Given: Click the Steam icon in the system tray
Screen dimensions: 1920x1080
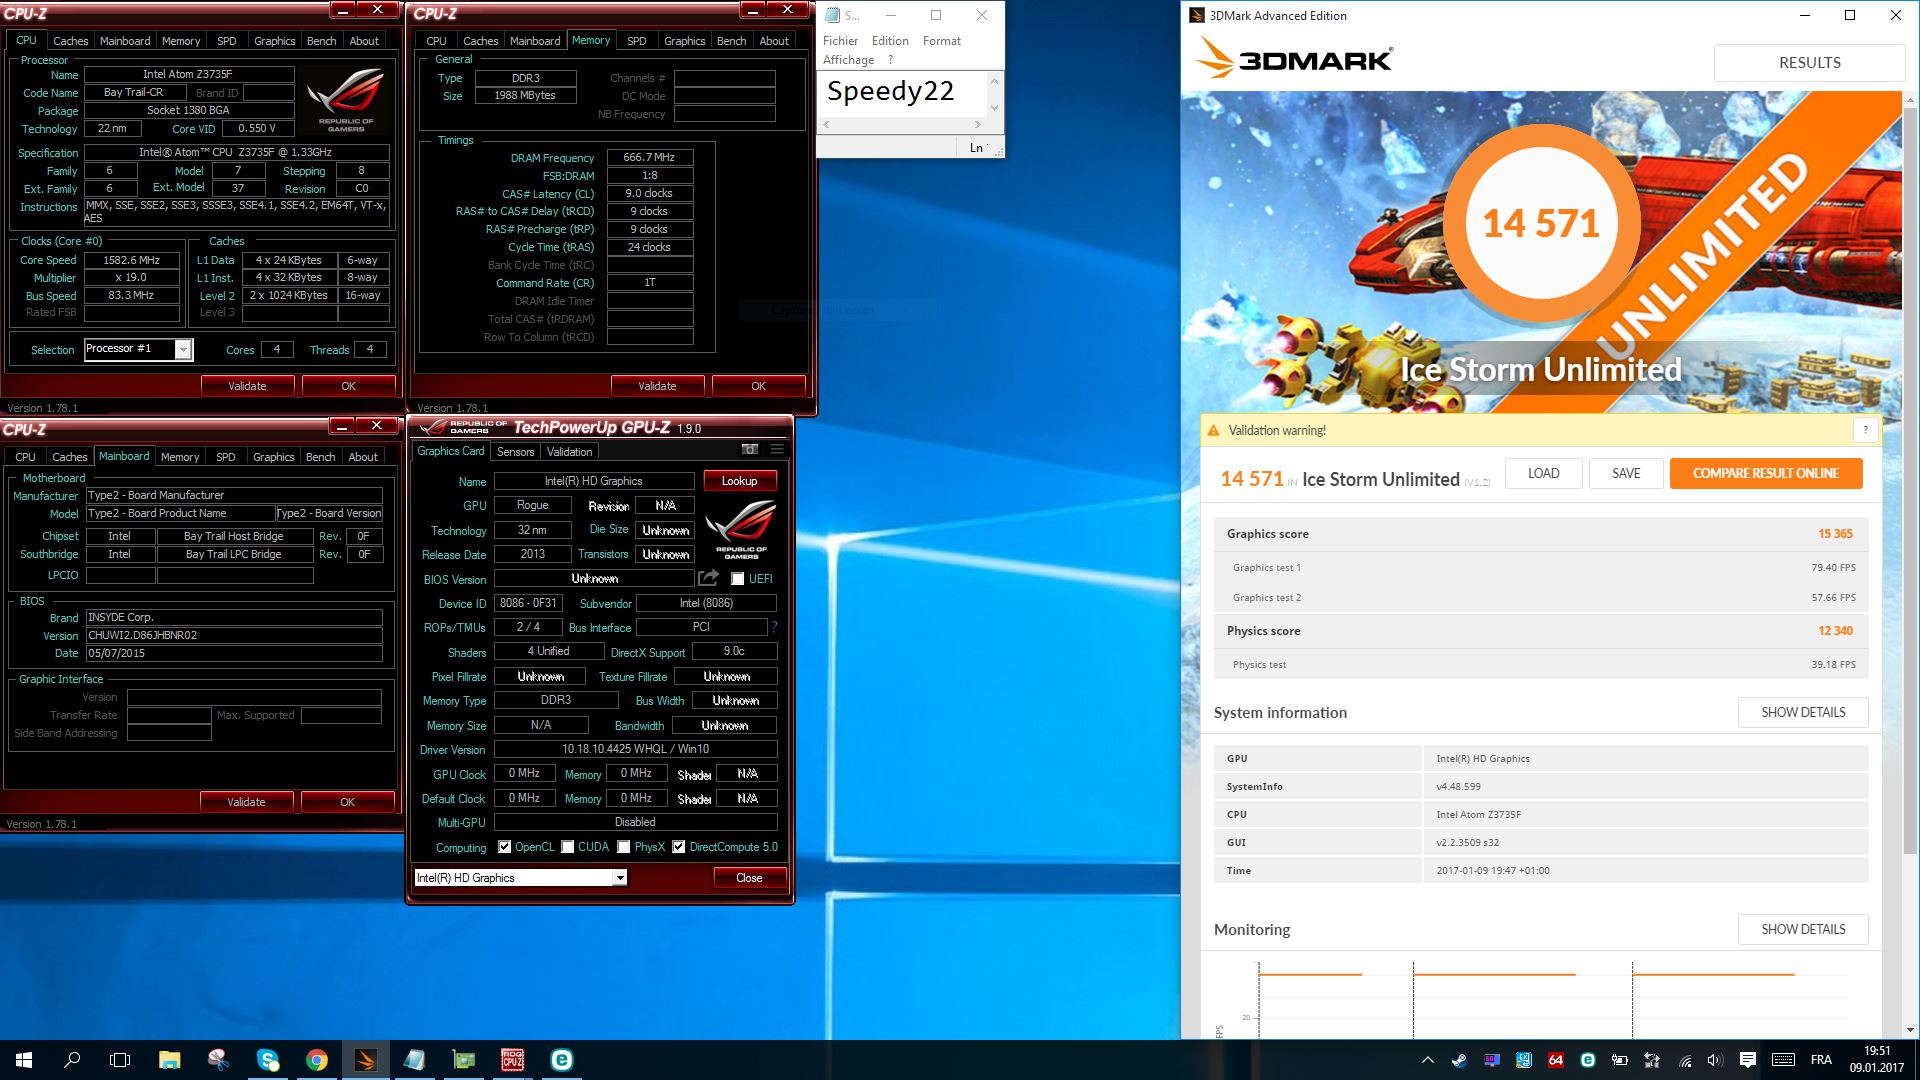Looking at the screenshot, I should point(1460,1060).
